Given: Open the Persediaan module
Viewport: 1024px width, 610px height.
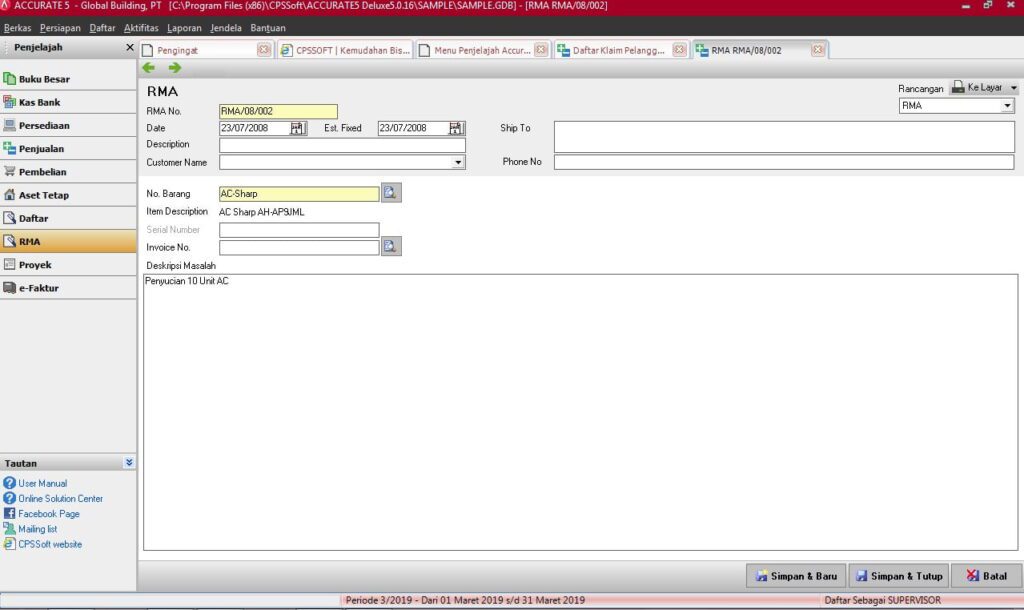Looking at the screenshot, I should click(11, 124).
